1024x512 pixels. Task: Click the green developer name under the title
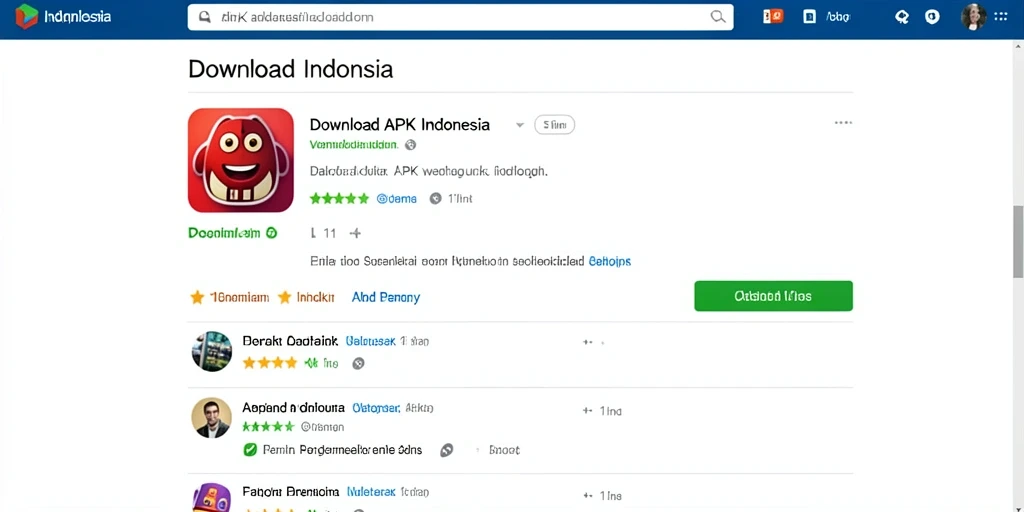(353, 144)
